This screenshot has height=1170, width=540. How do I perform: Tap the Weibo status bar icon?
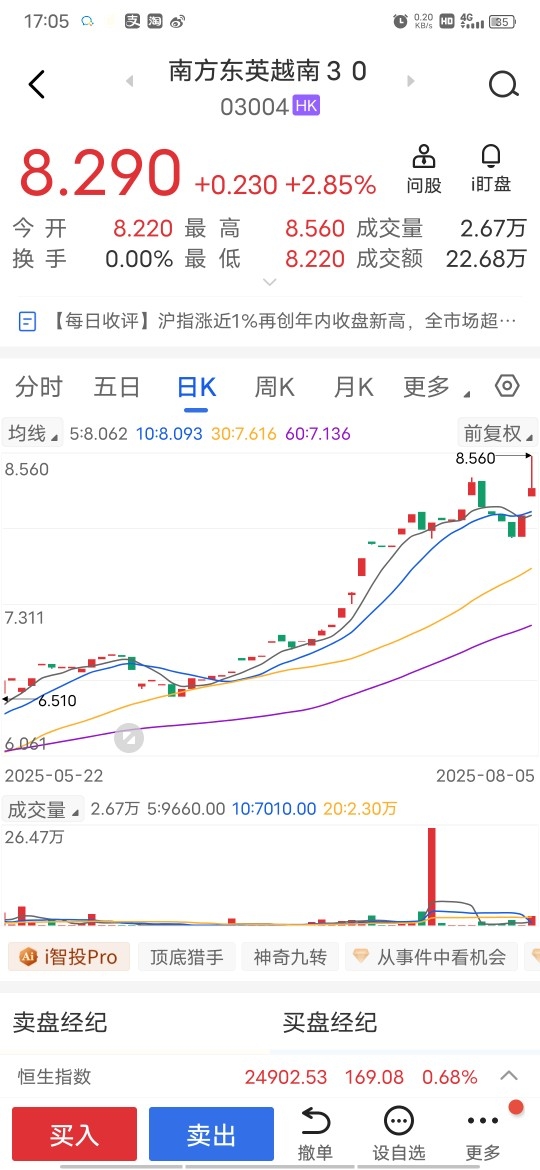click(178, 21)
